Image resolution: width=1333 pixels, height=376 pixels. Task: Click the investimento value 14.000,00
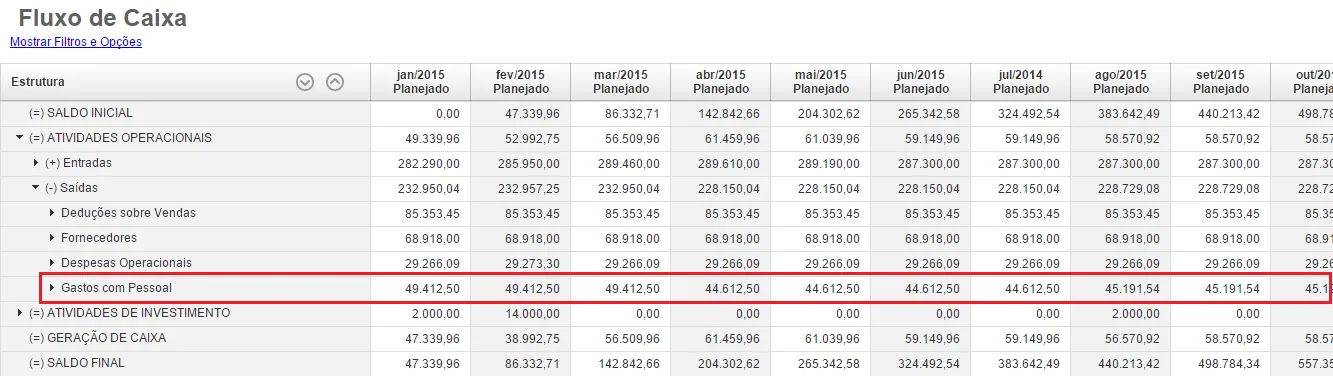(532, 313)
